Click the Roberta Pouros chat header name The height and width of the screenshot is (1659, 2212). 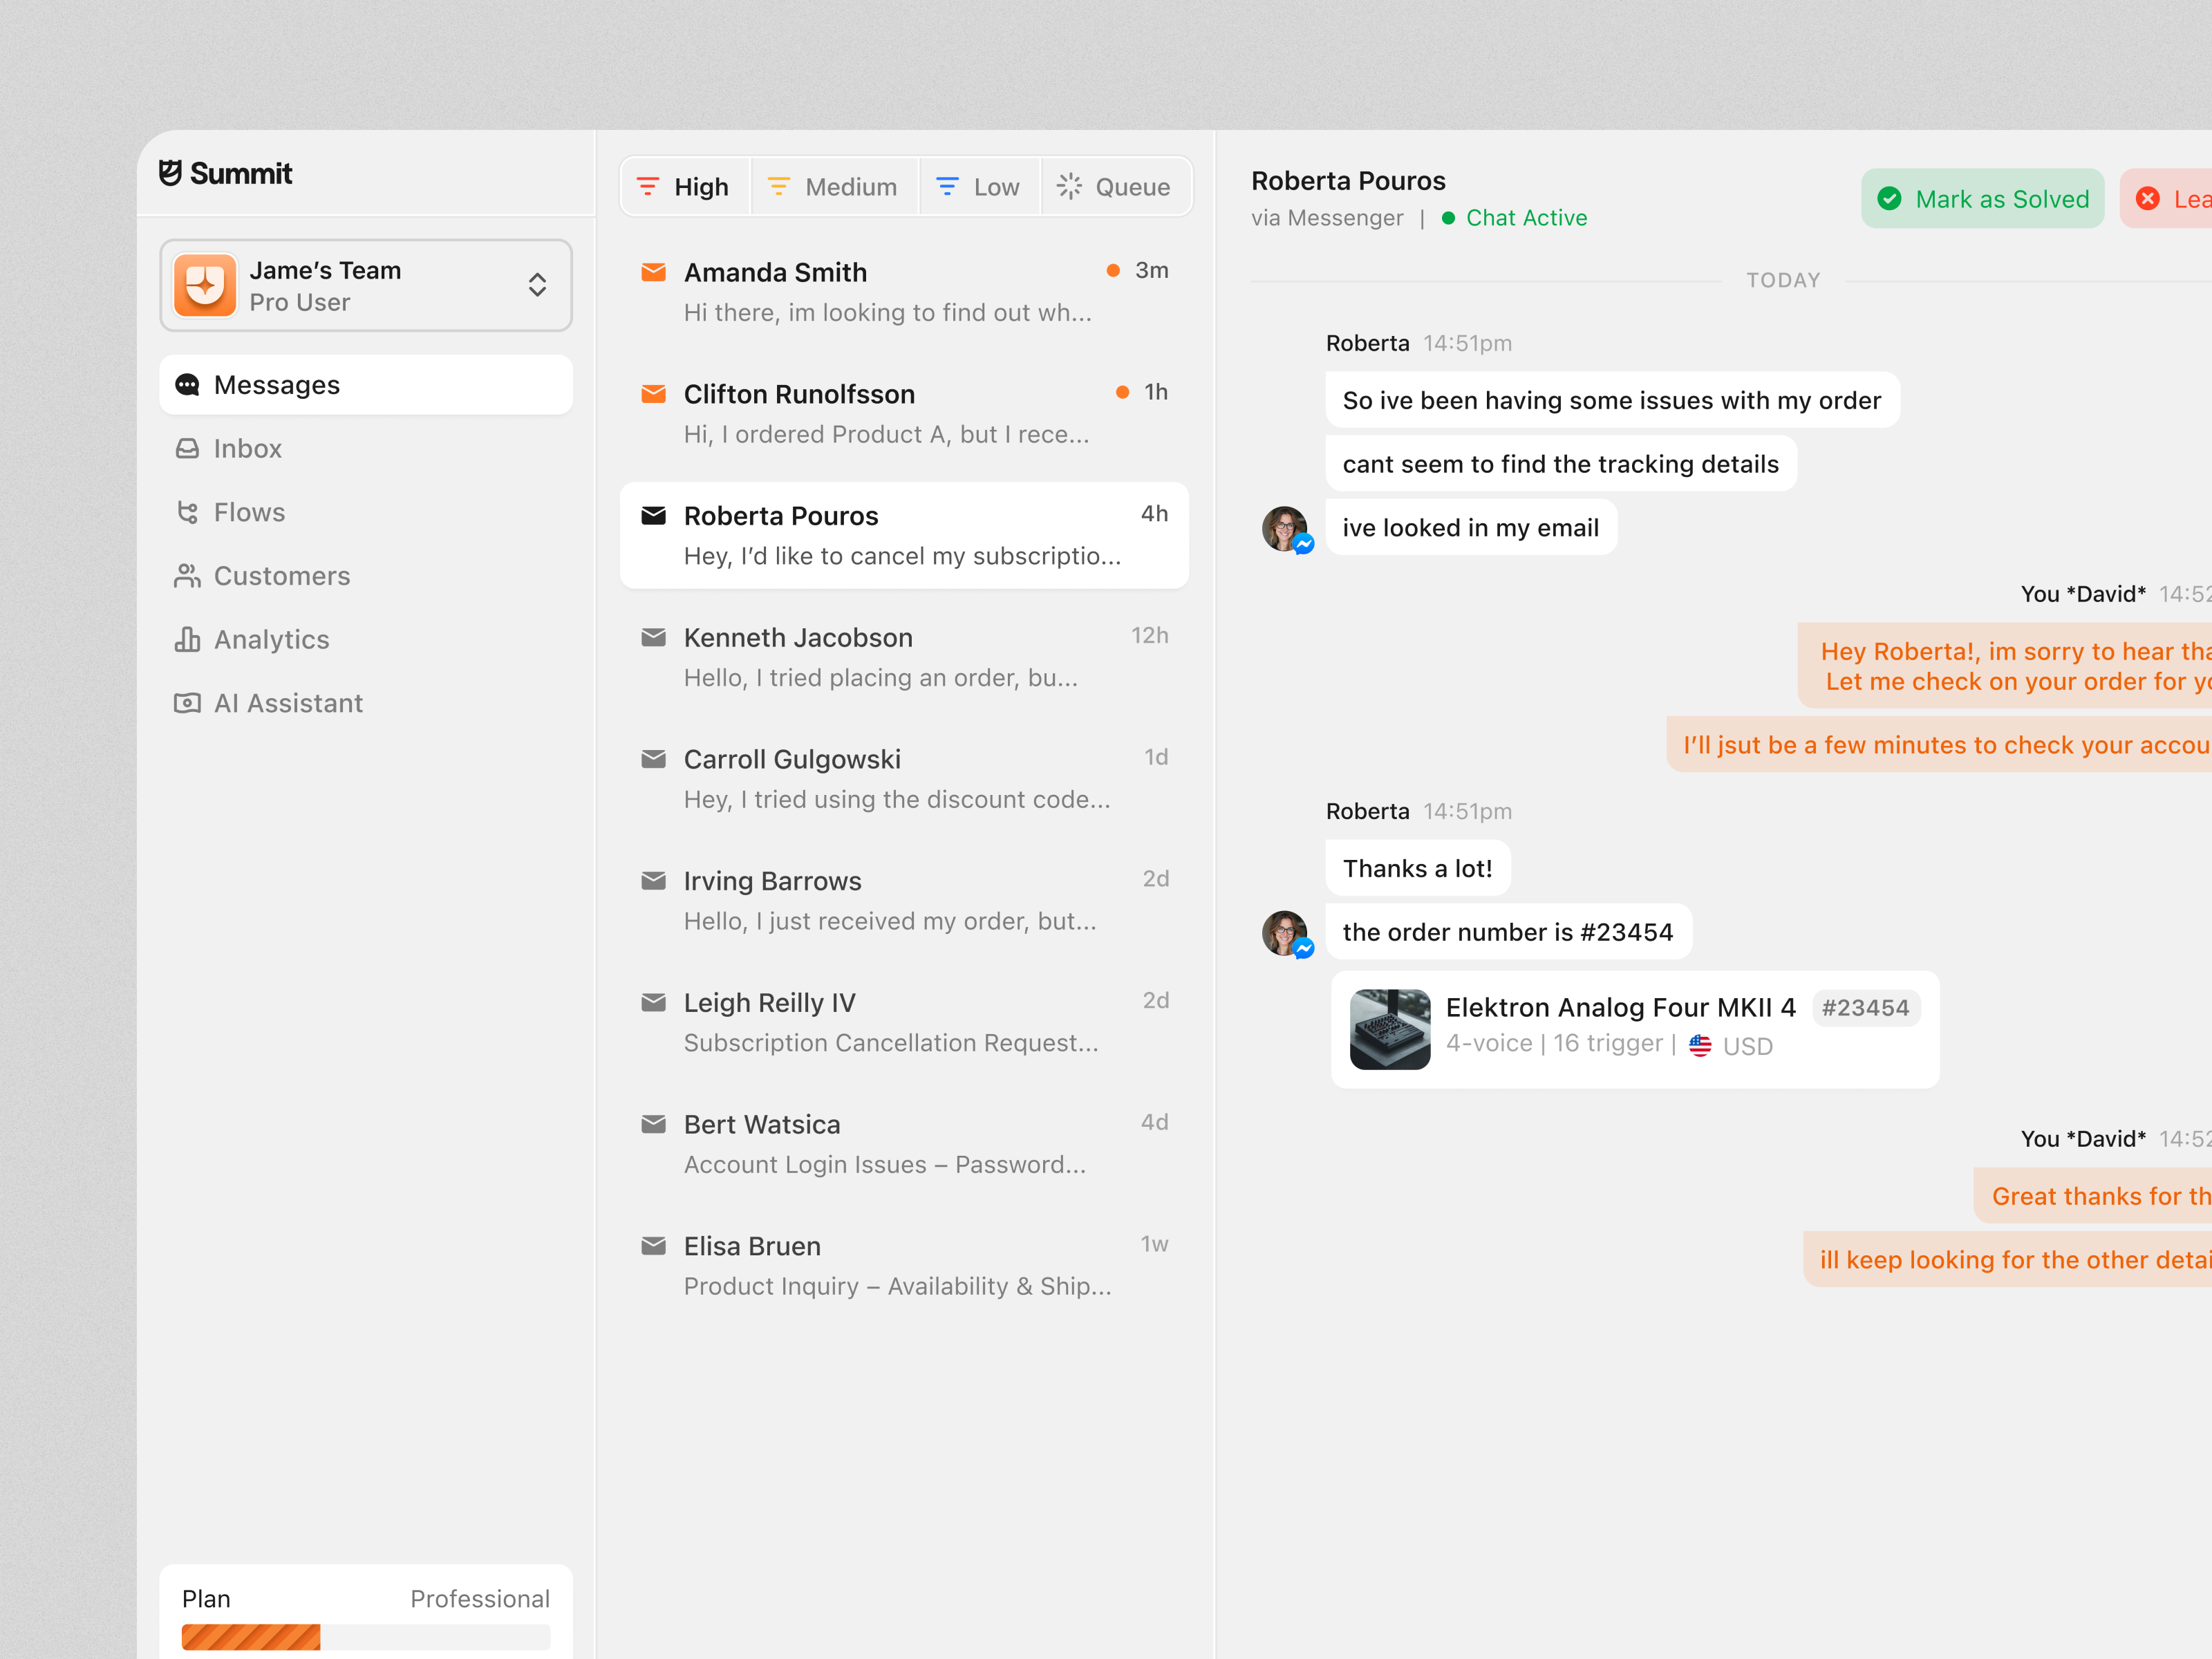coord(1348,181)
